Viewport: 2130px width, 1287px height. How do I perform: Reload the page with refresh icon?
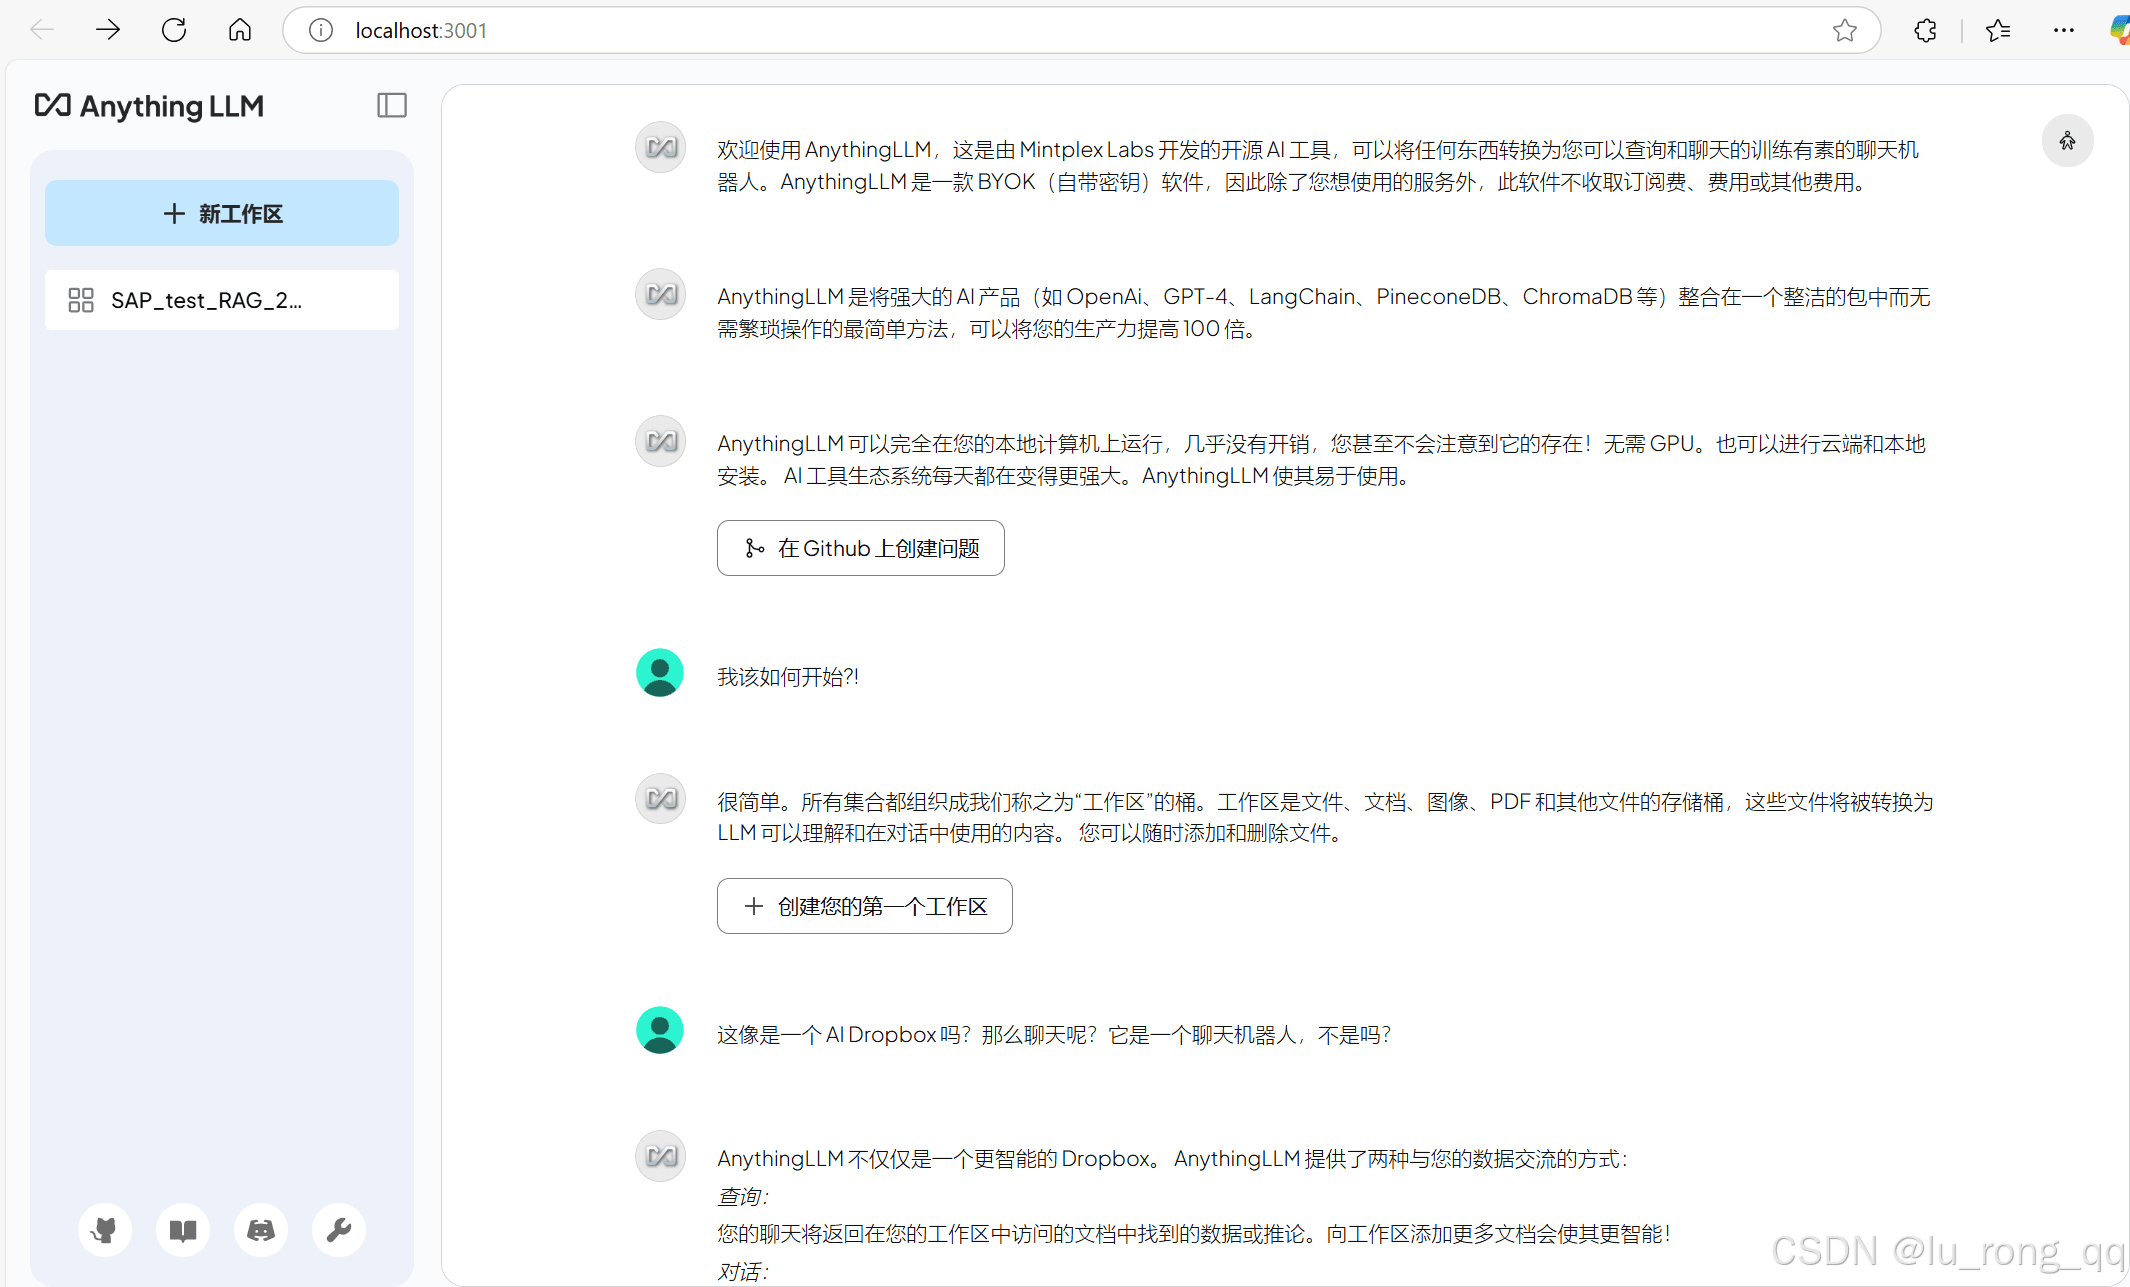(174, 30)
